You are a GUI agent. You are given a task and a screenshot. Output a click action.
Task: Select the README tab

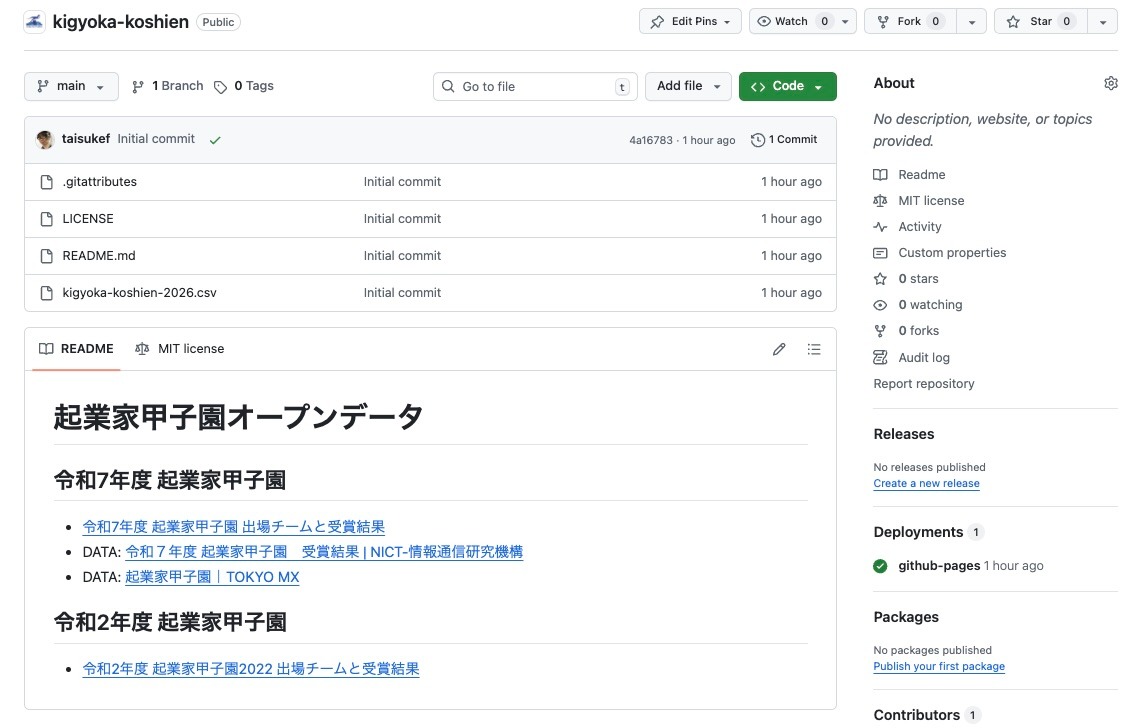tap(76, 349)
